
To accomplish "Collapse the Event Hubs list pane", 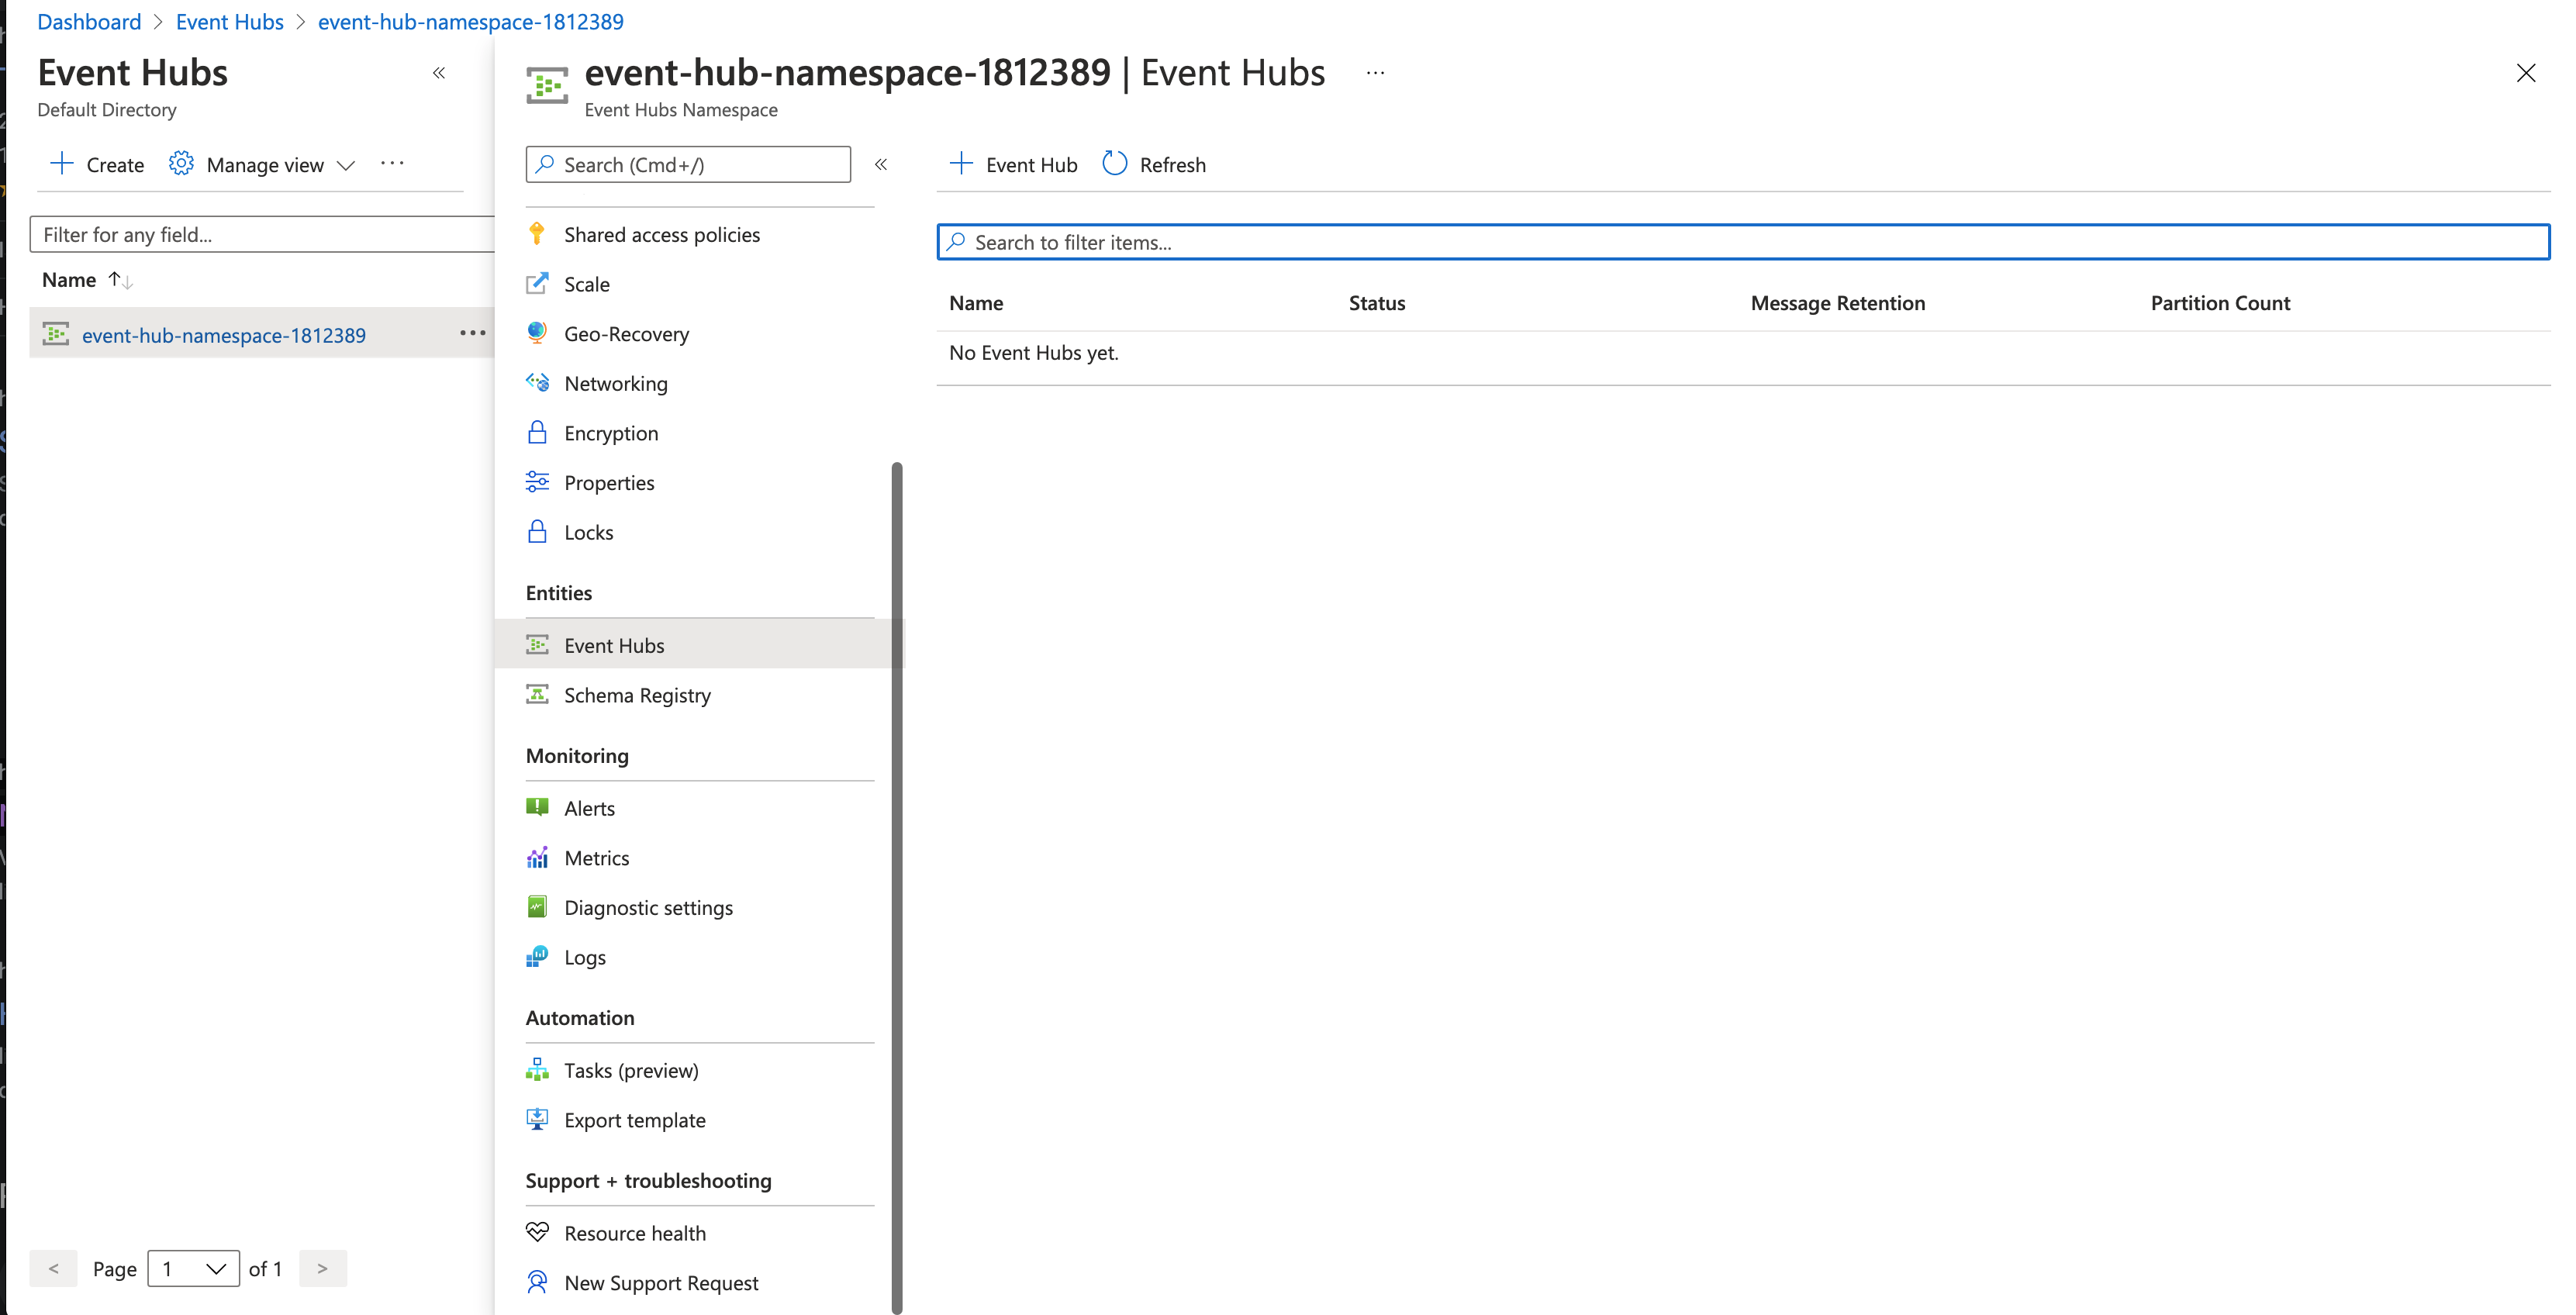I will tap(438, 73).
